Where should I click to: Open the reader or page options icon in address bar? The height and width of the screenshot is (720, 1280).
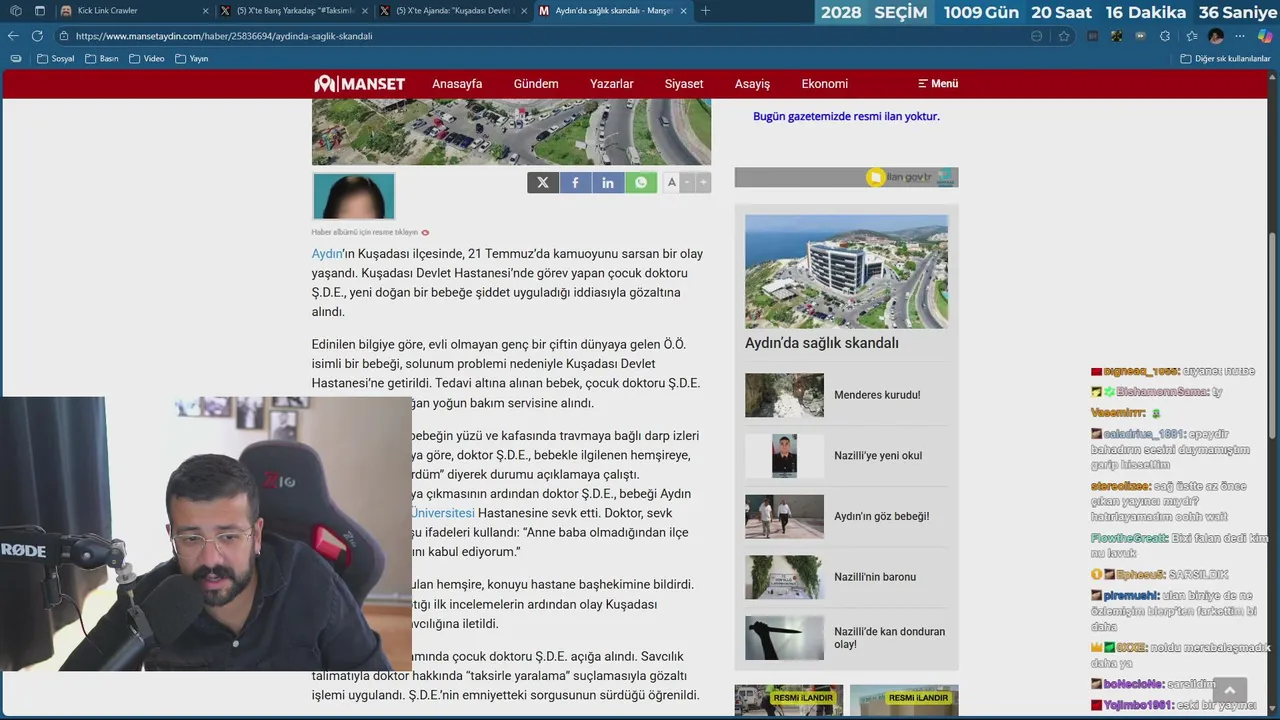[1036, 36]
